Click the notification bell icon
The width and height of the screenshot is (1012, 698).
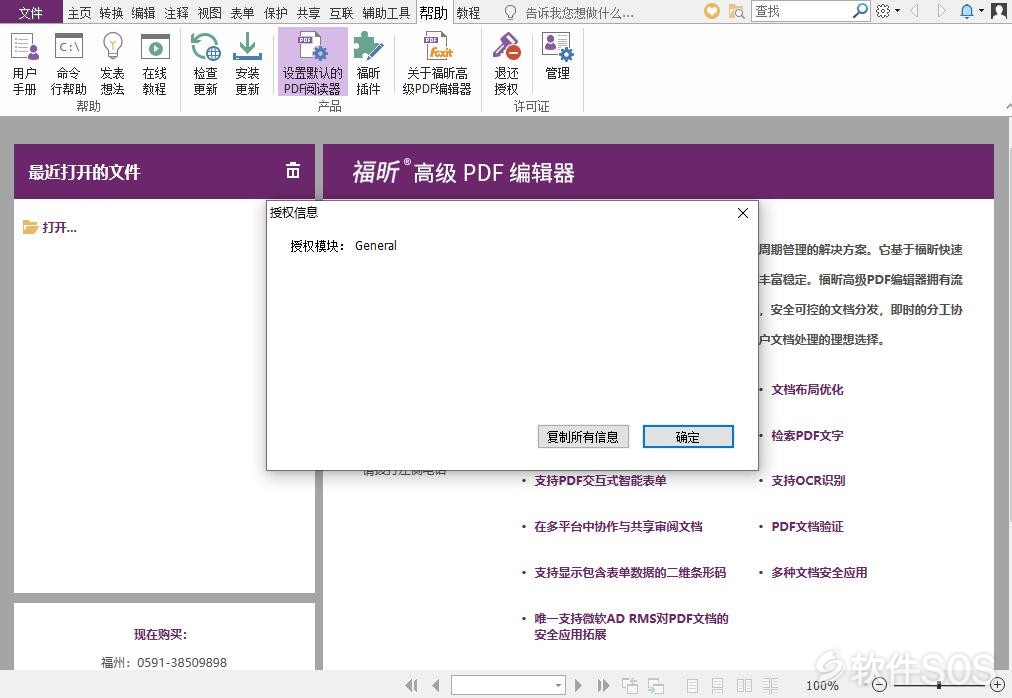tap(967, 11)
